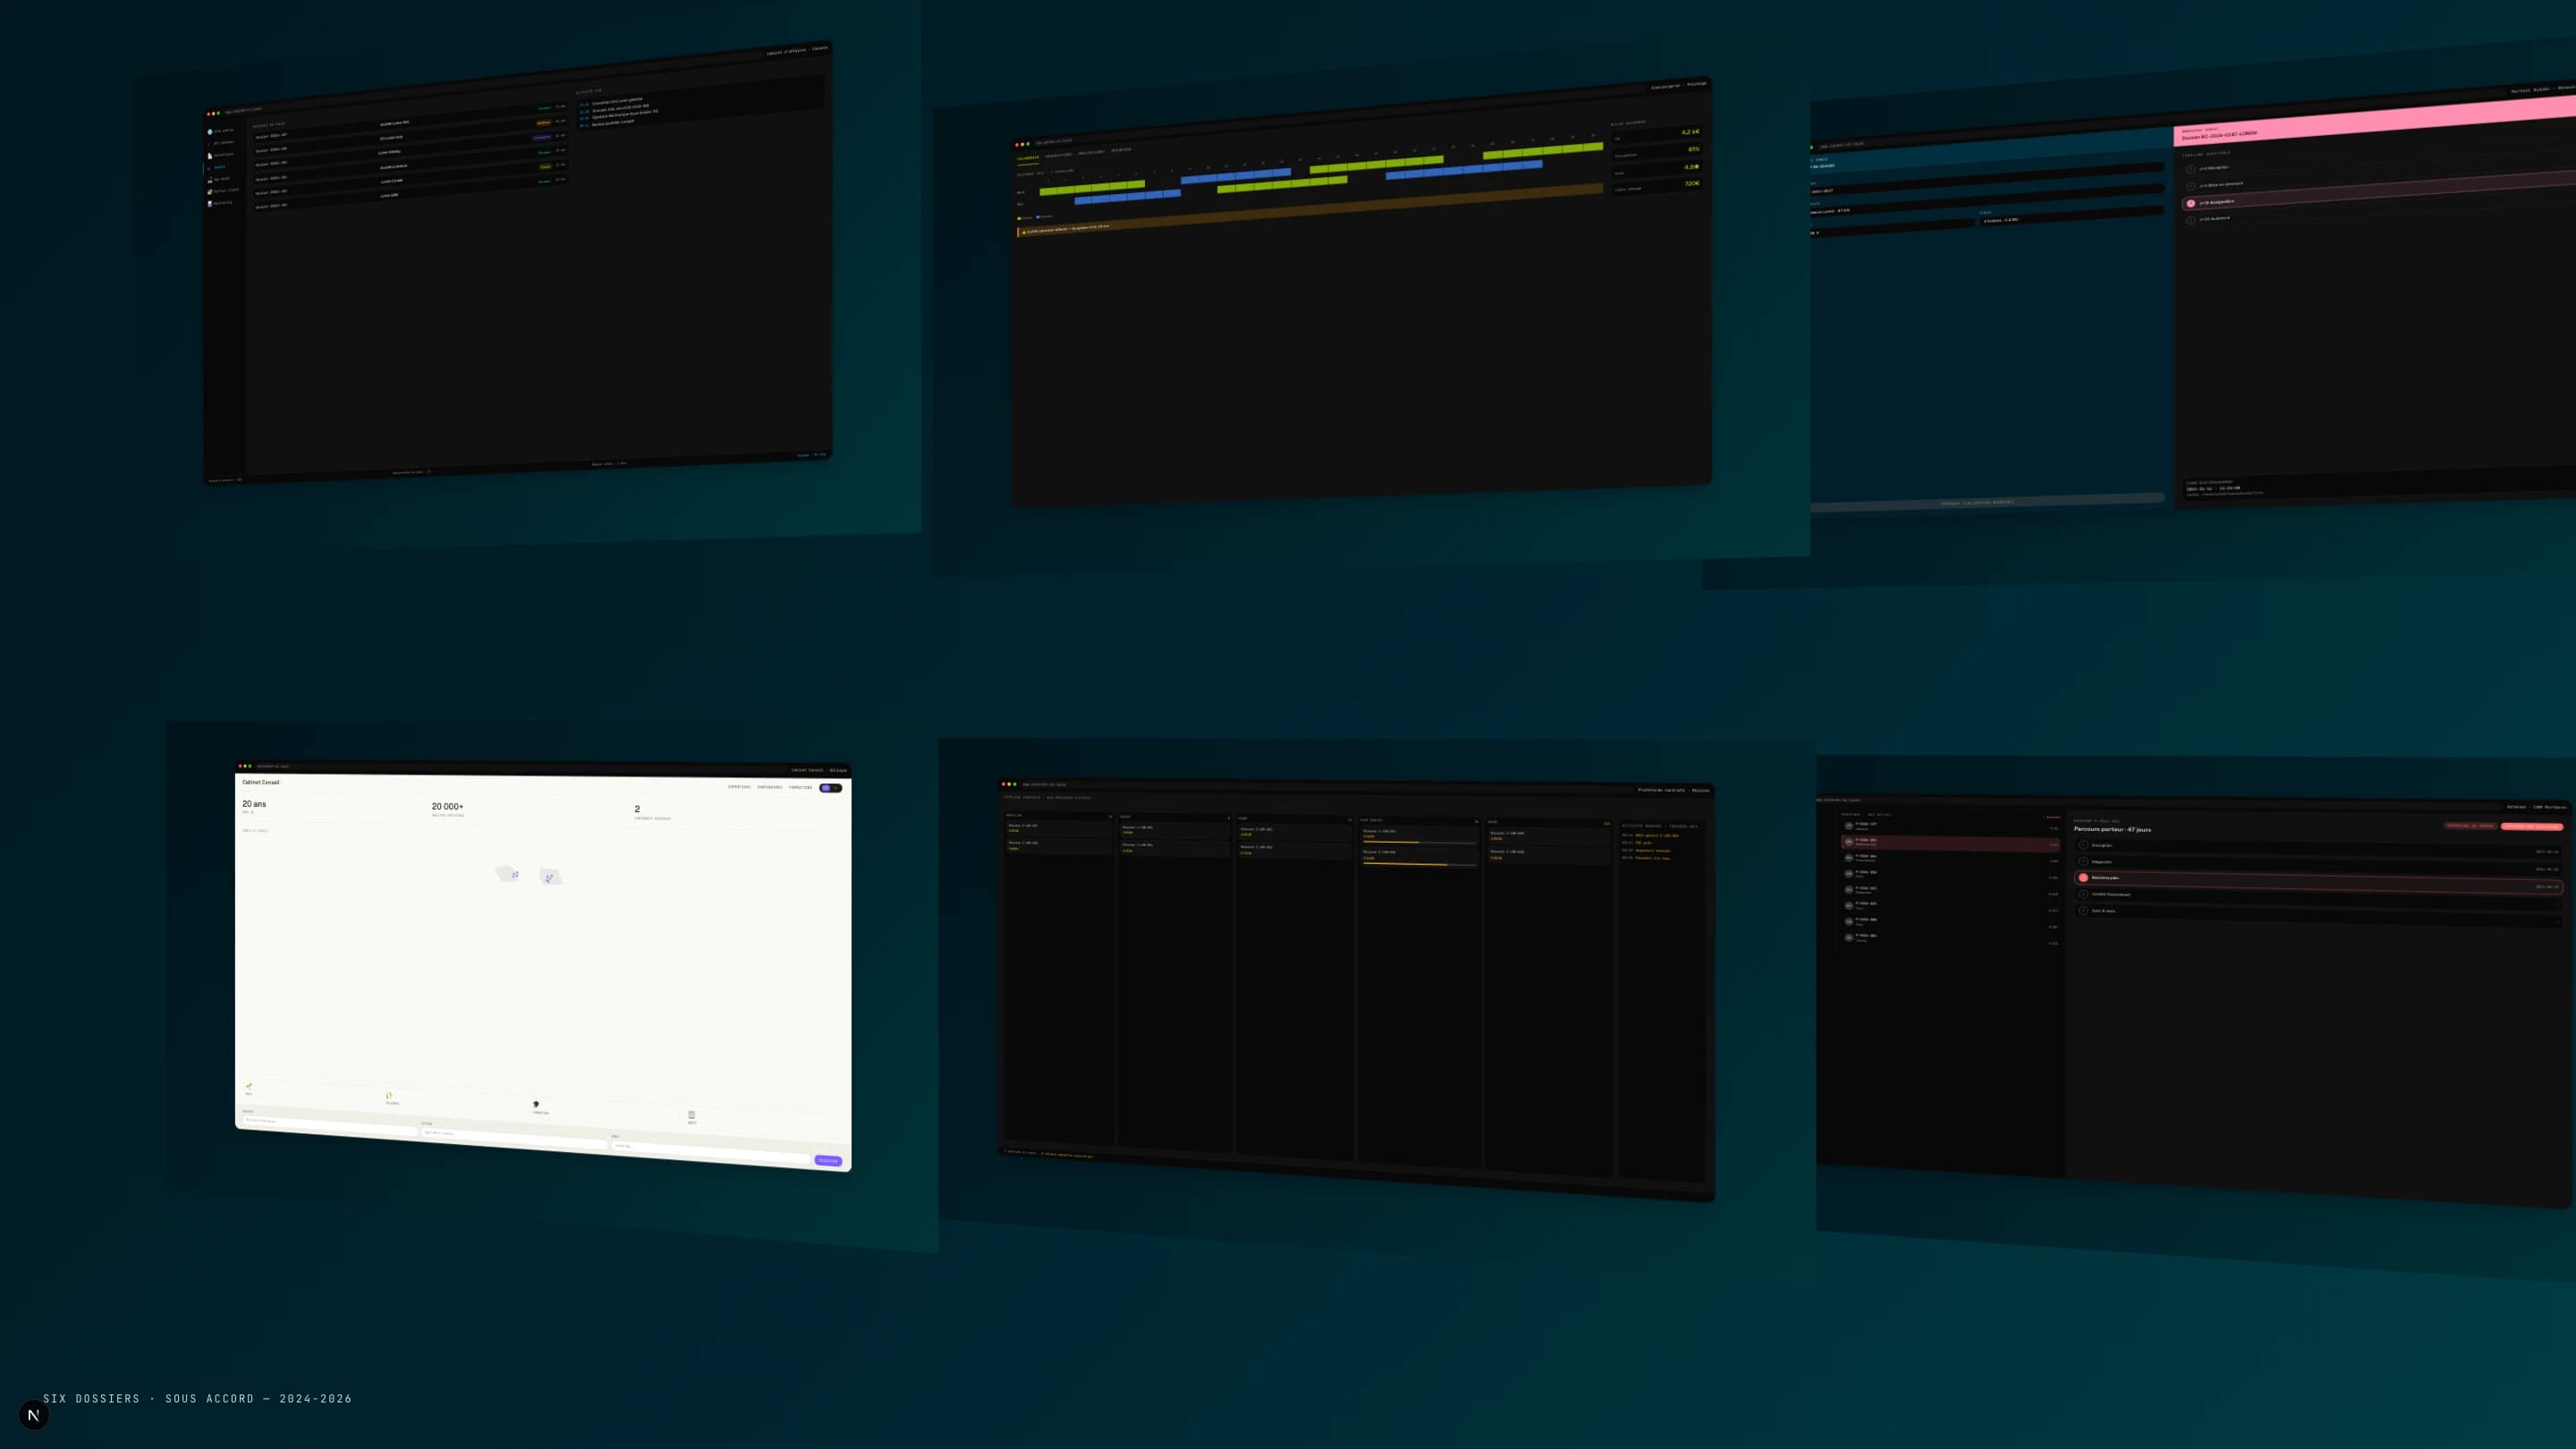This screenshot has height=1449, width=2576.
Task: Click the left map region with purple dots
Action: click(508, 874)
